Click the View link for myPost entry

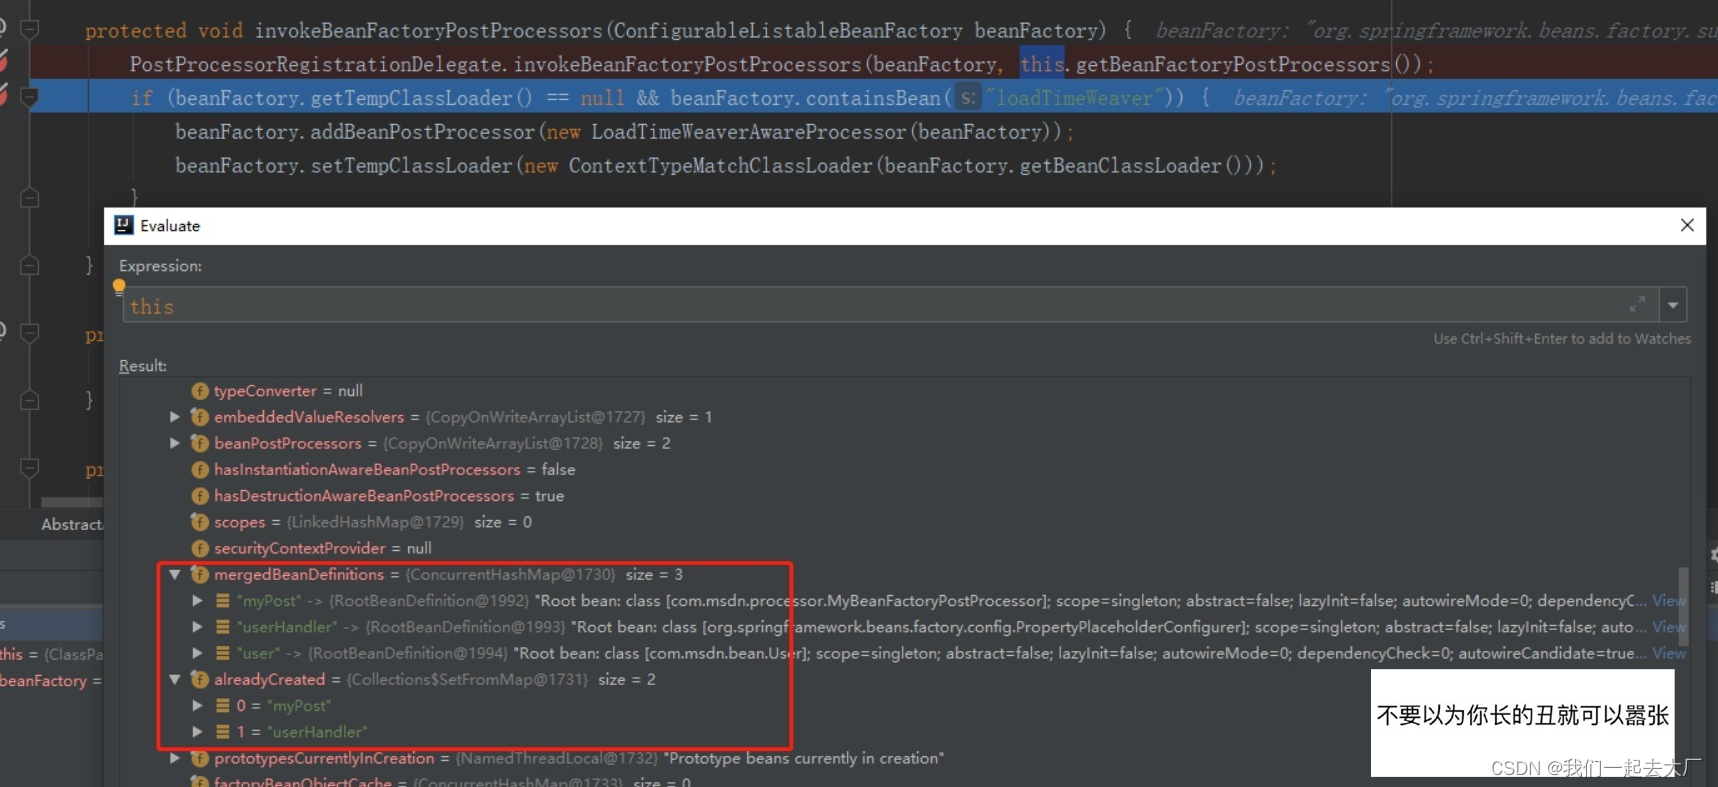tap(1668, 600)
